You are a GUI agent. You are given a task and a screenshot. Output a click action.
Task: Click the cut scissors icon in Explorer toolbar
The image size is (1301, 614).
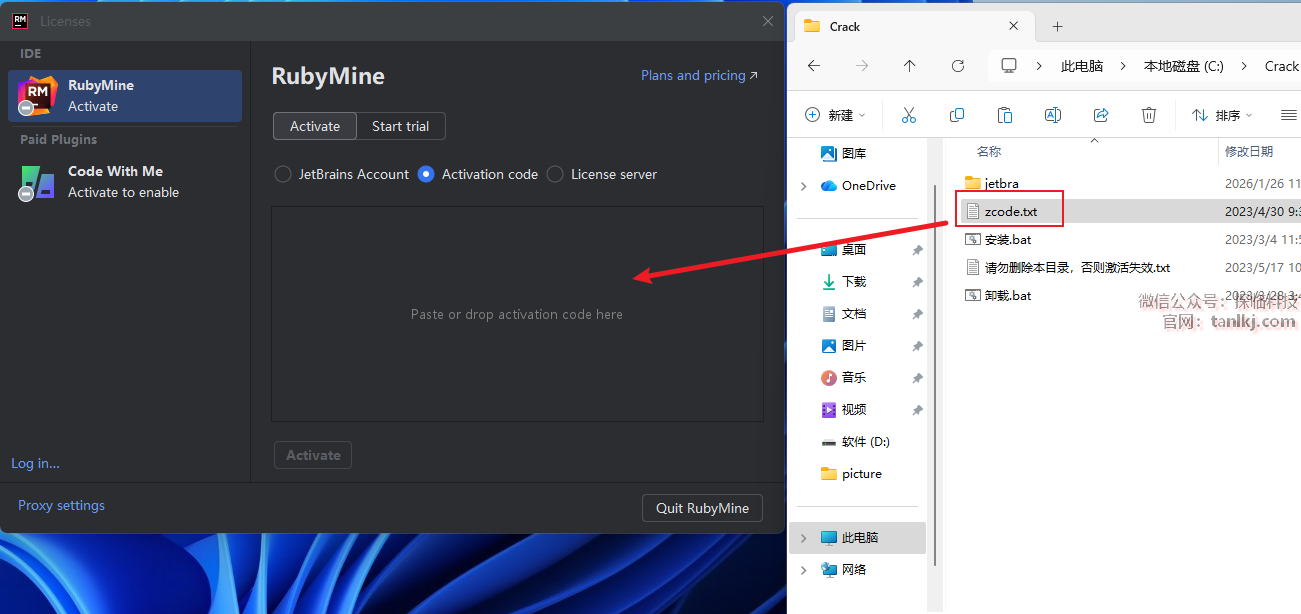[x=908, y=115]
